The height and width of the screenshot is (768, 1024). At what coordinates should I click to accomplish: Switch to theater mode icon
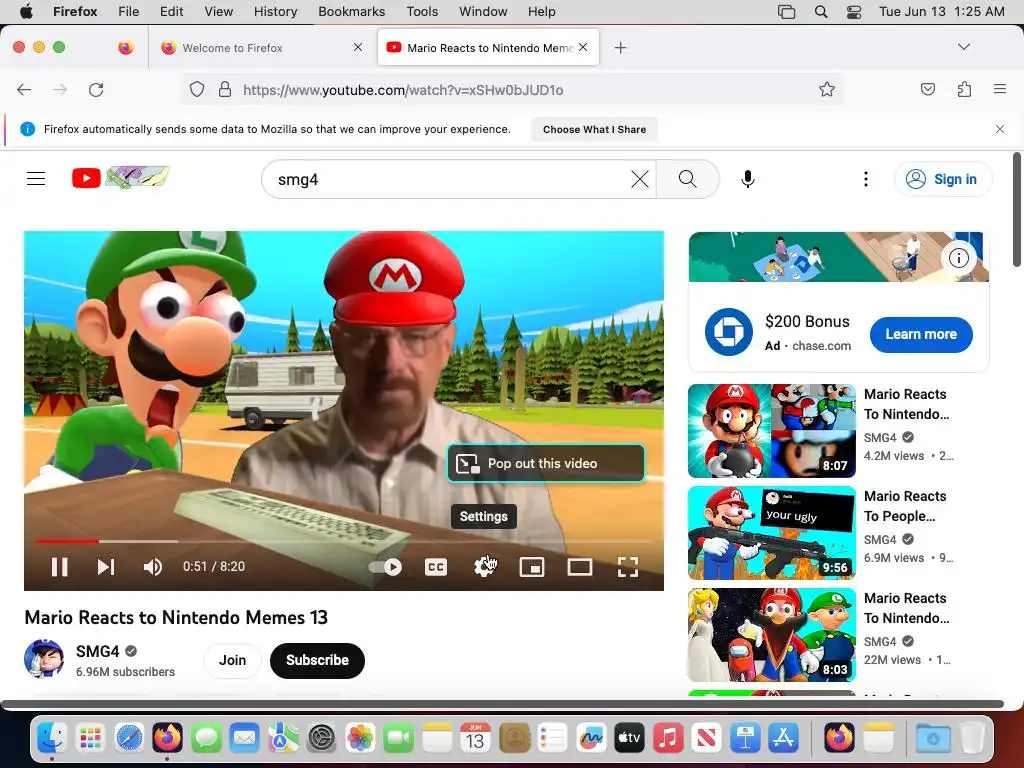pyautogui.click(x=579, y=567)
